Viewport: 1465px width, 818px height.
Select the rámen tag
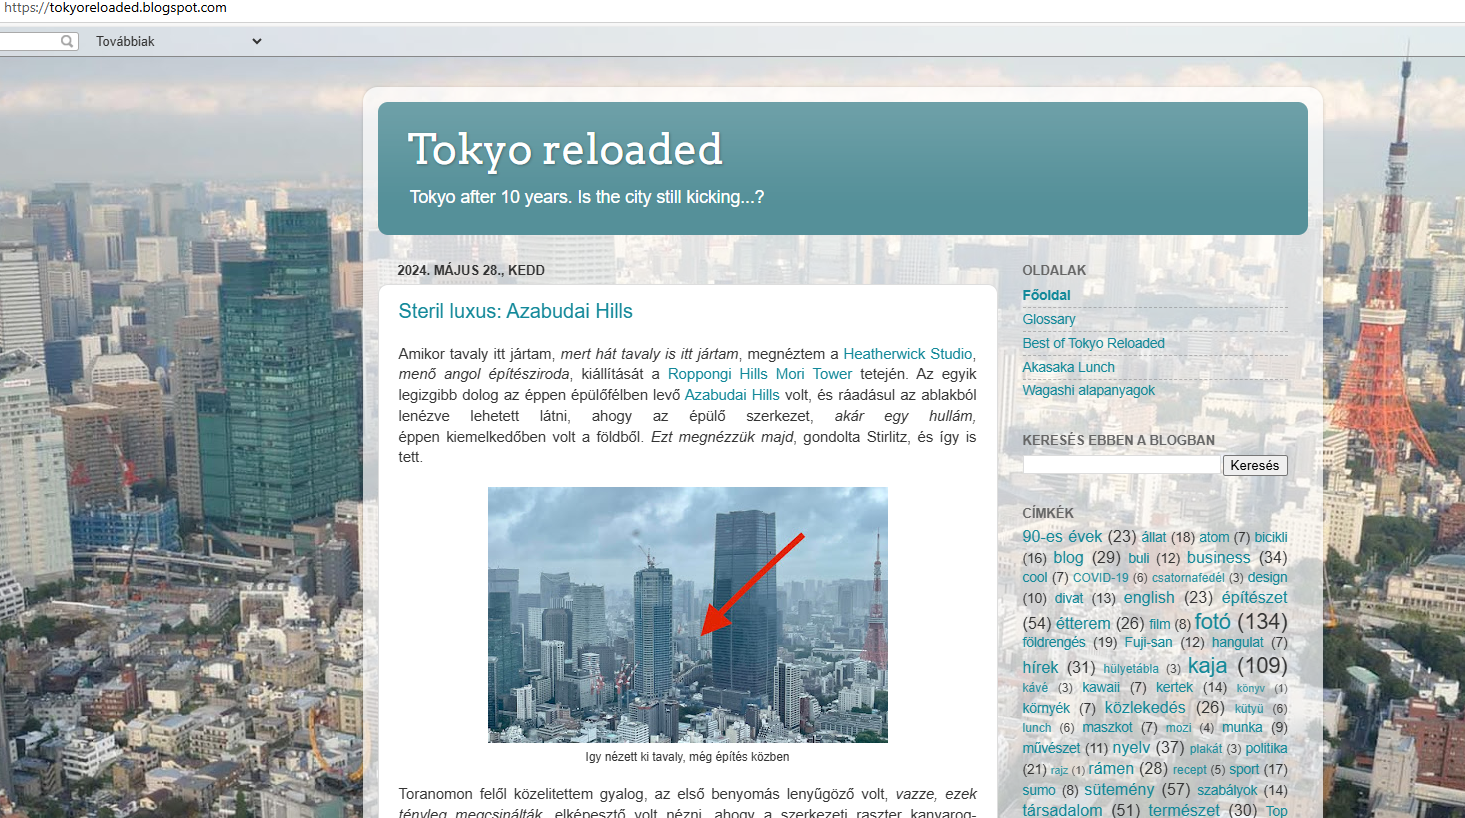tap(1111, 768)
